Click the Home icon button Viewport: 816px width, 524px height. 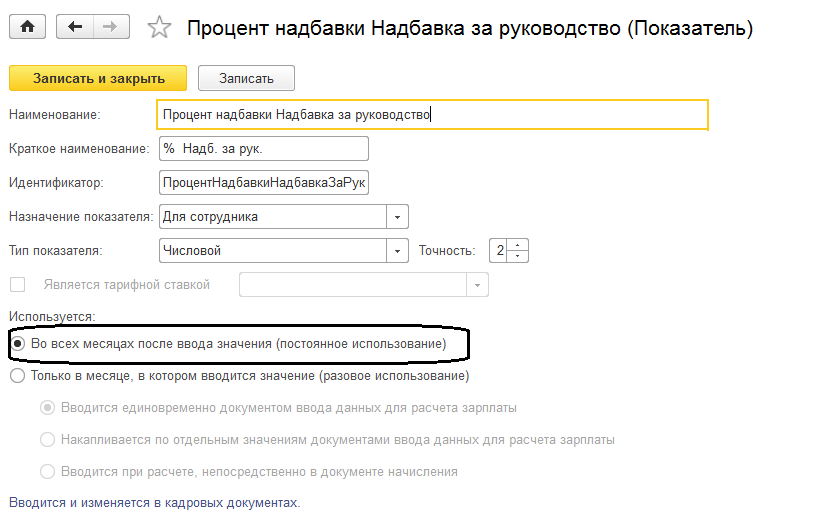[27, 27]
